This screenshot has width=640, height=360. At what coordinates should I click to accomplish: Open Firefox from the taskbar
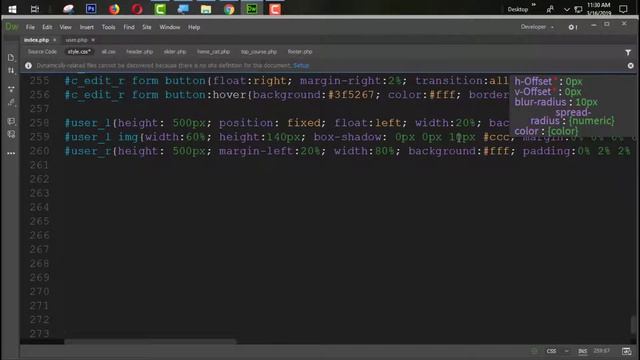pyautogui.click(x=114, y=9)
